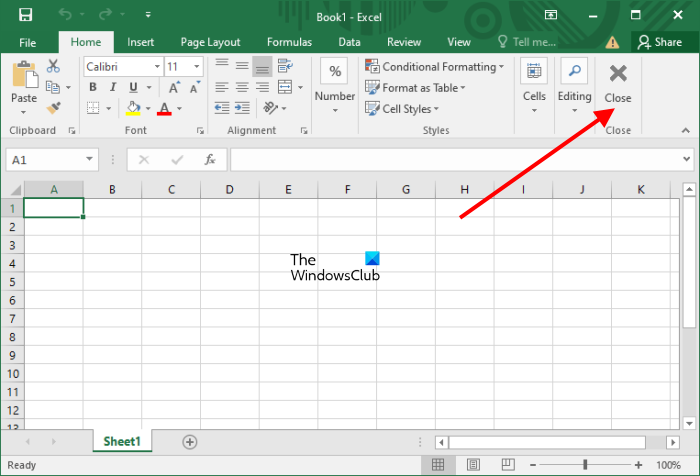Apply yellow Fill Color
The height and width of the screenshot is (476, 700).
point(133,108)
